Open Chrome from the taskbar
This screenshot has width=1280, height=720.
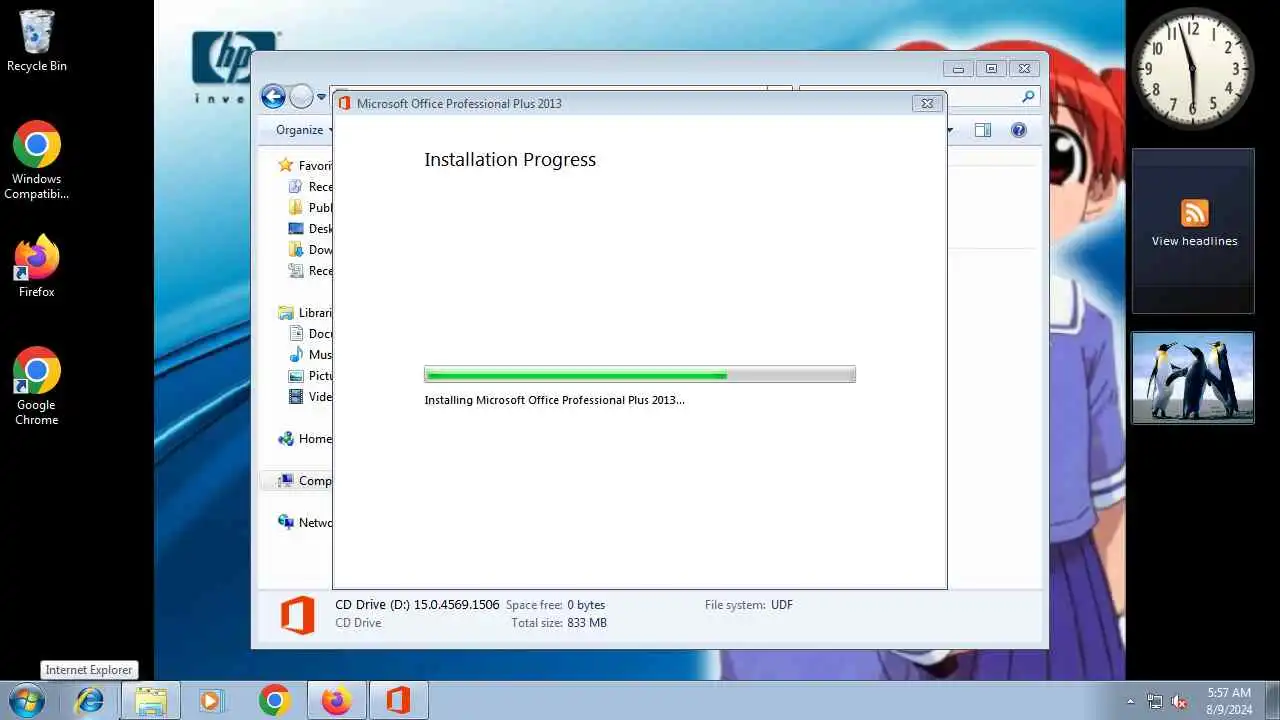click(x=274, y=700)
